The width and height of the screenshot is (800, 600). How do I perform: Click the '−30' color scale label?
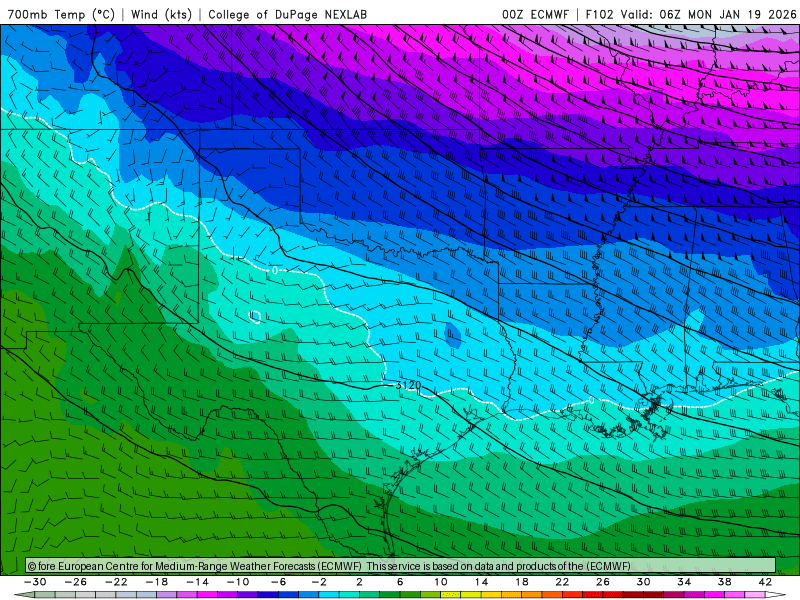35,582
